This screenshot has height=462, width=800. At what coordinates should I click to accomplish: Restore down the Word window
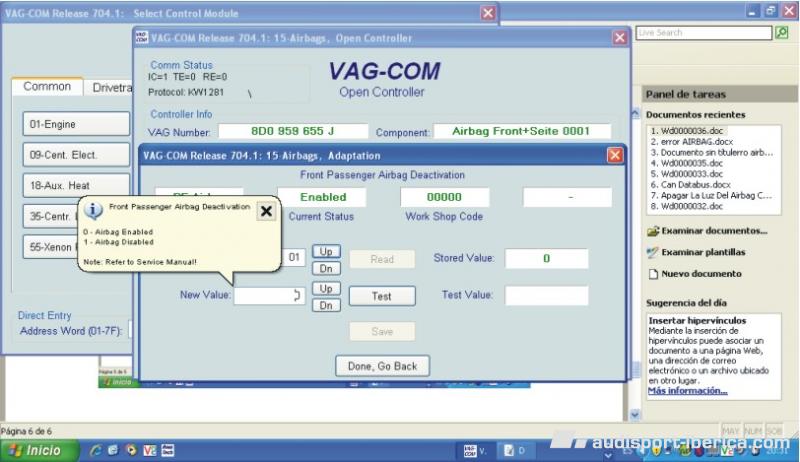click(770, 11)
